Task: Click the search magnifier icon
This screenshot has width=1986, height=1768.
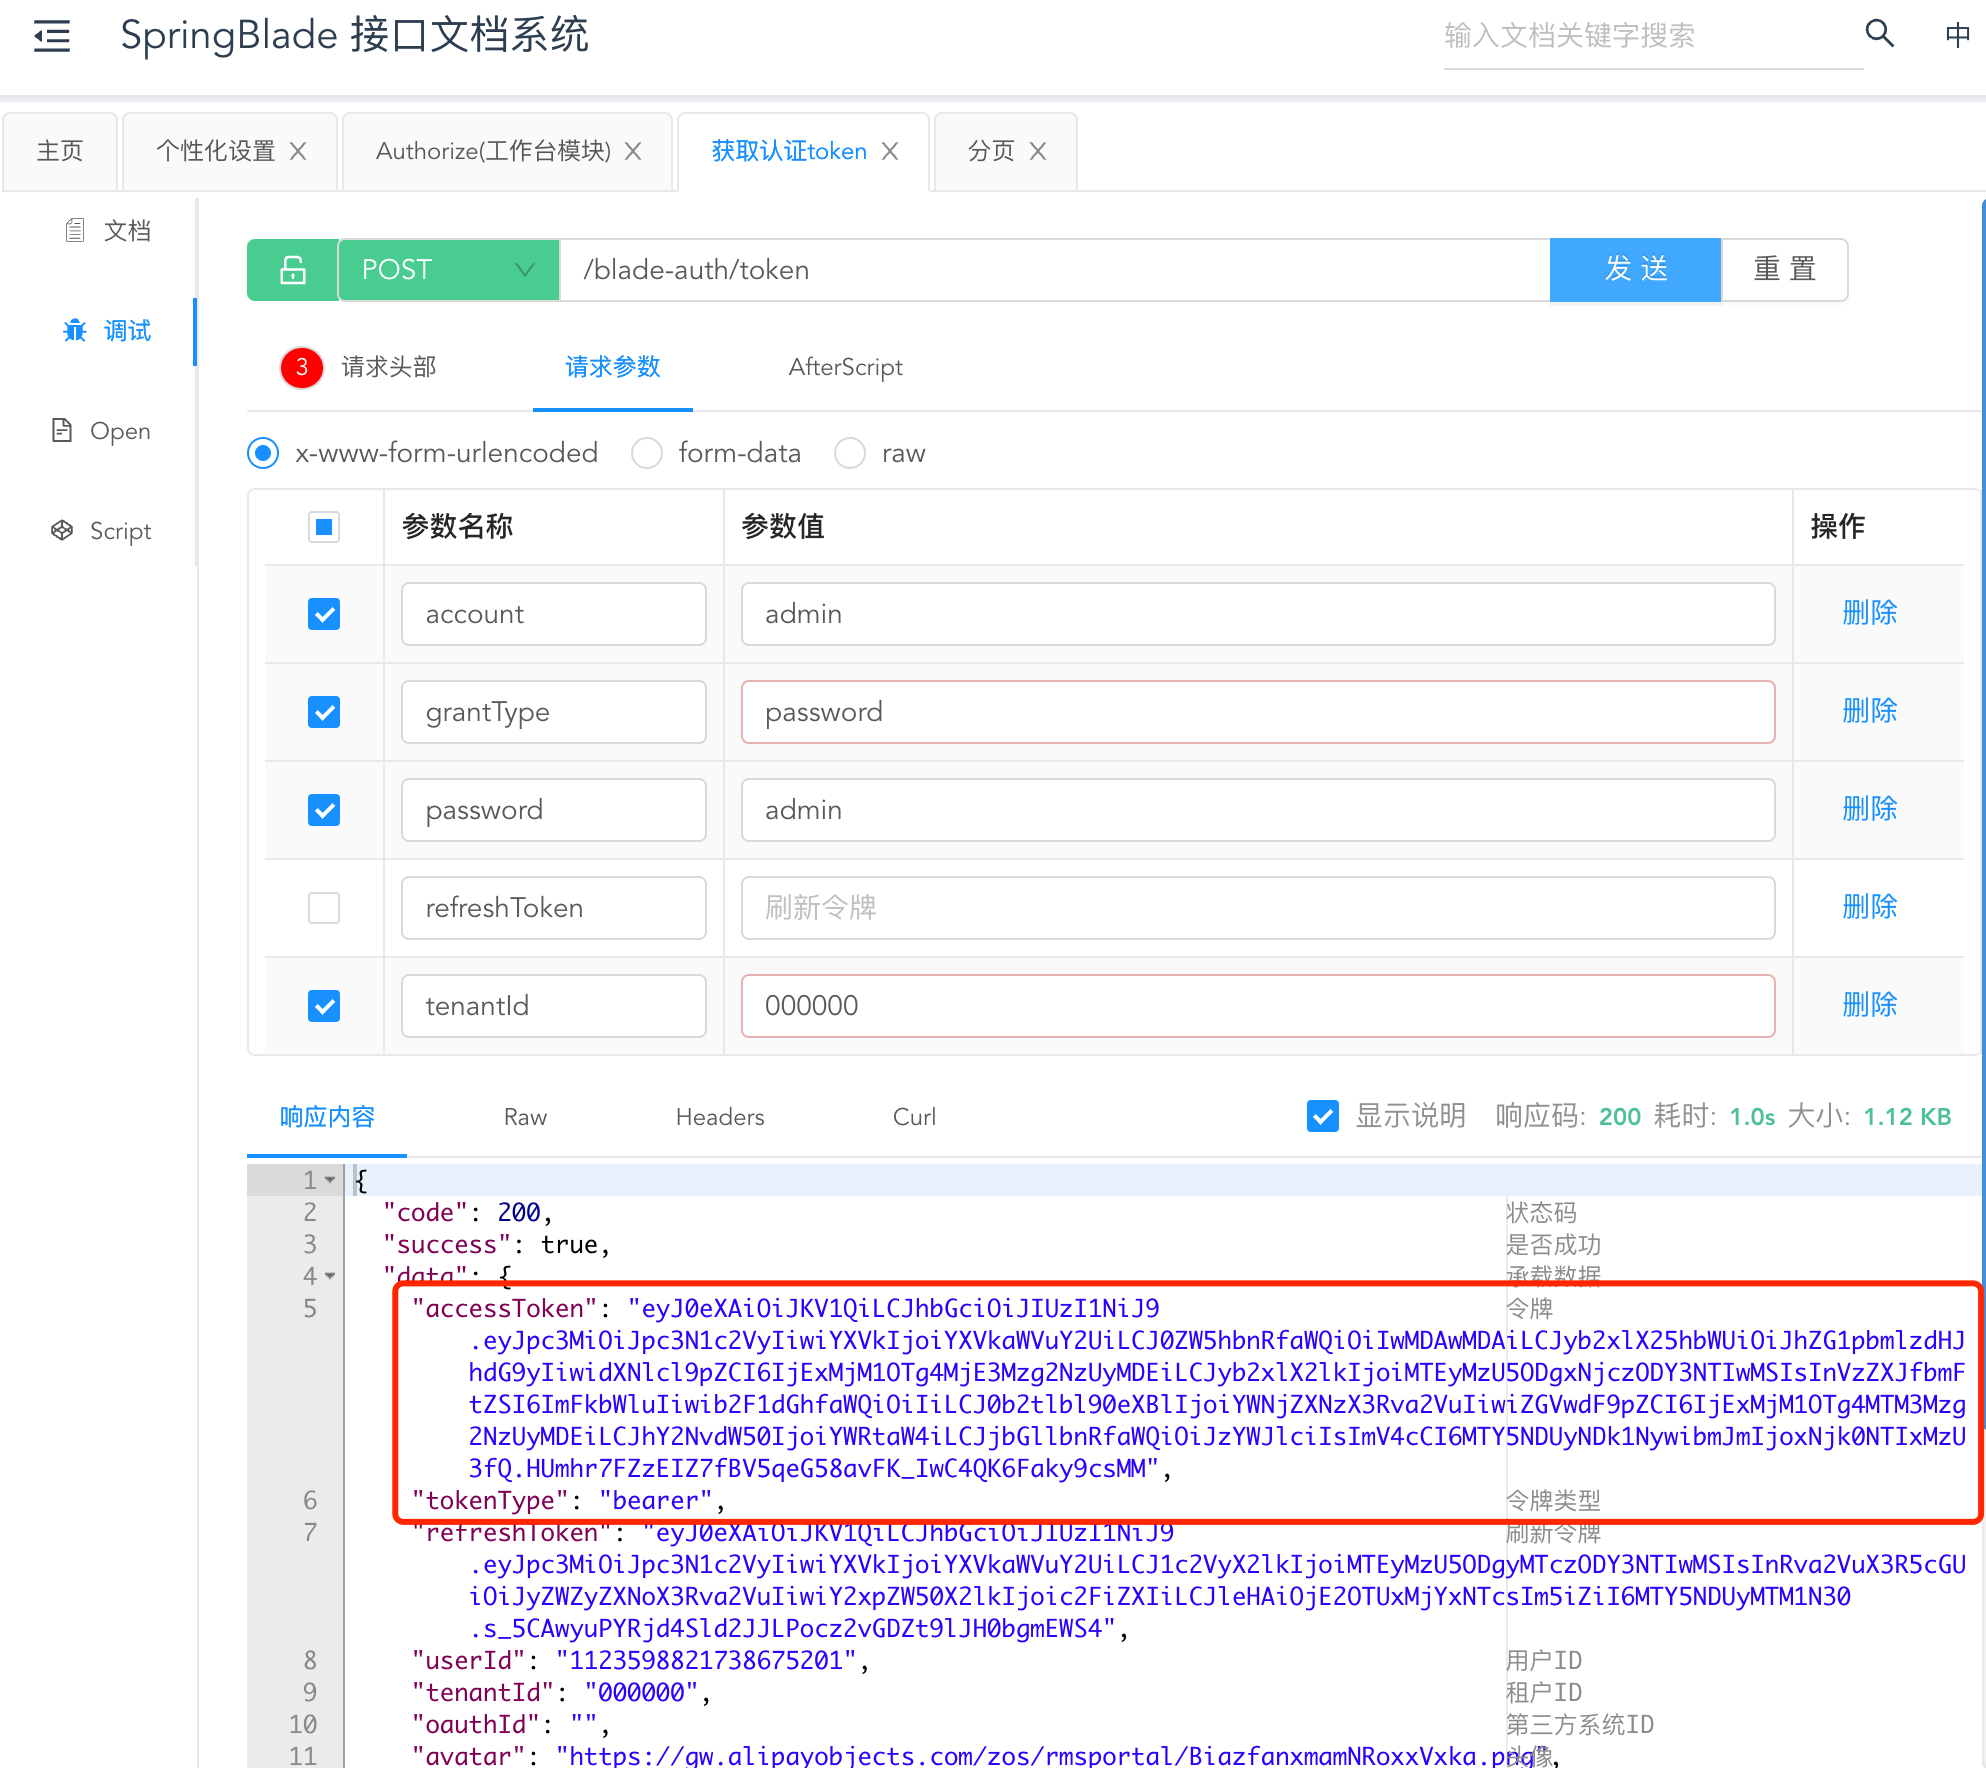Action: (1879, 34)
